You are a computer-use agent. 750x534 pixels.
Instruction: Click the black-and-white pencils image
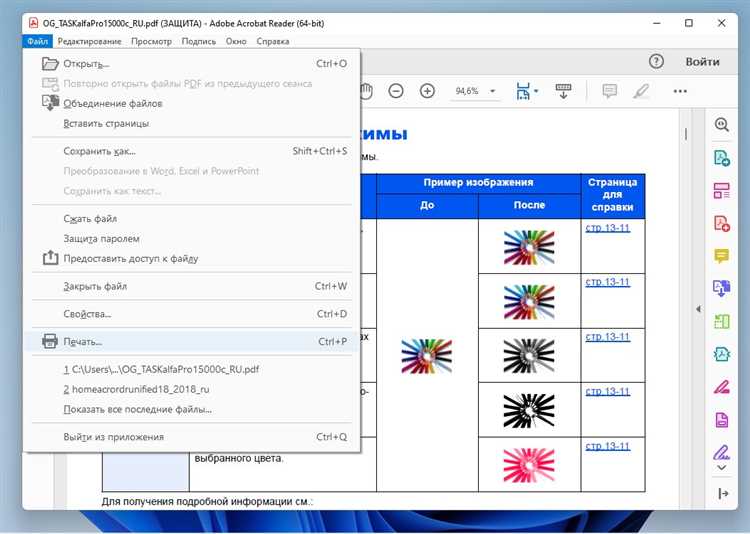(x=529, y=411)
